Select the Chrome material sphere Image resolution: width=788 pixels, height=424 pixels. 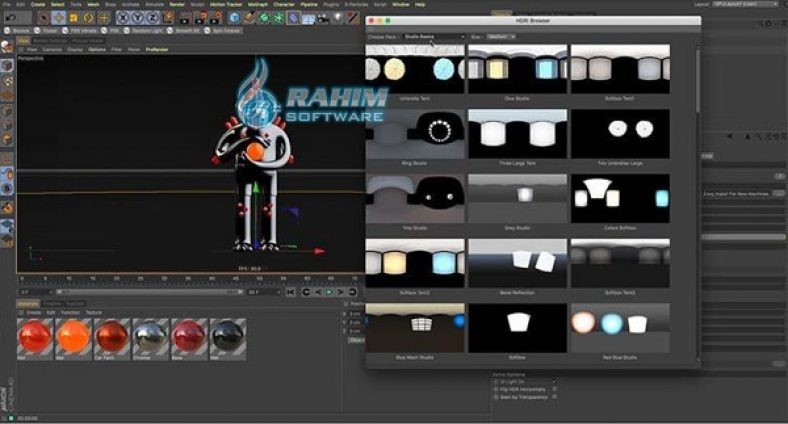[150, 337]
